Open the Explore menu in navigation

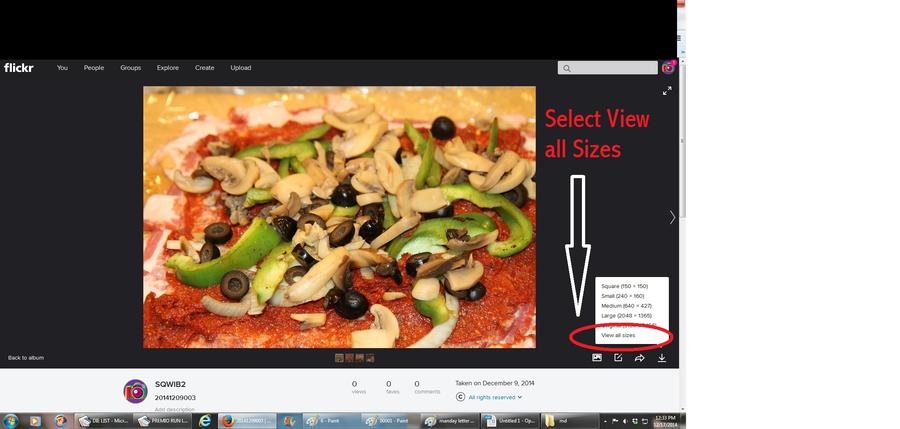[x=168, y=68]
